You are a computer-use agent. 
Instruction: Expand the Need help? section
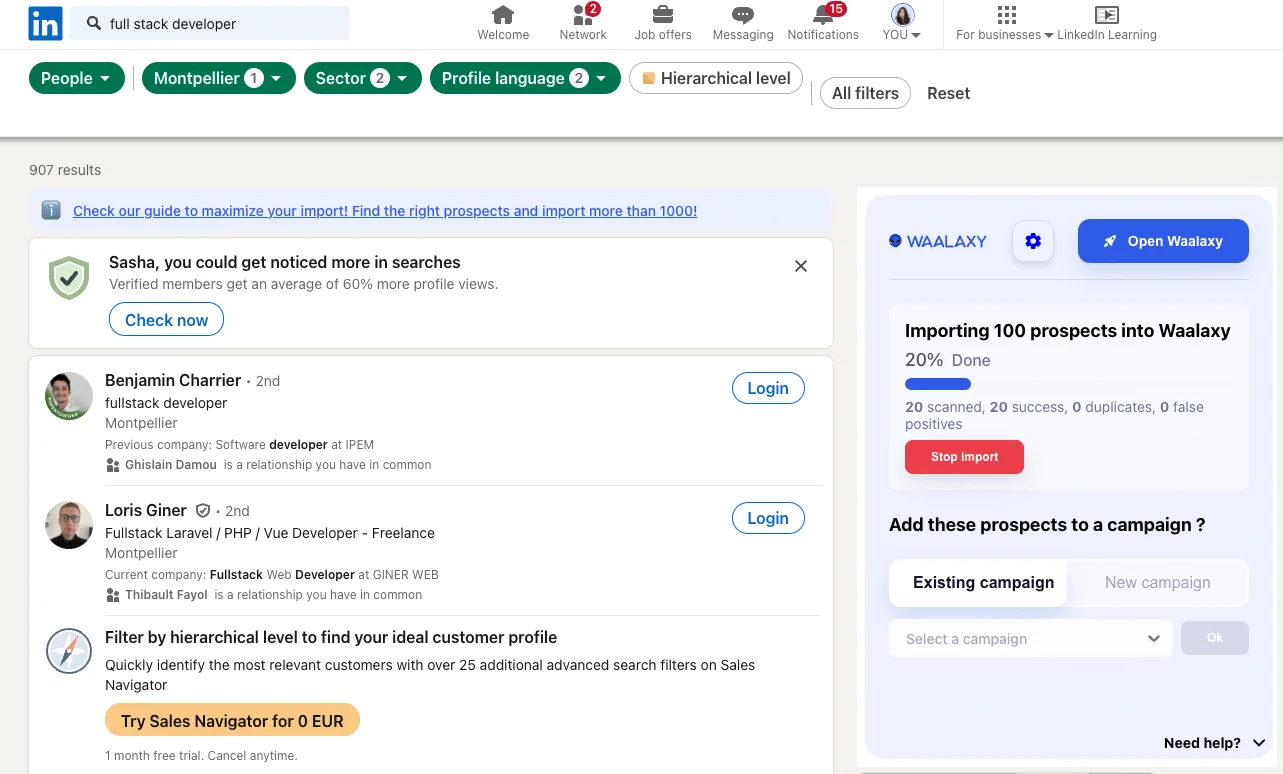(x=1215, y=743)
